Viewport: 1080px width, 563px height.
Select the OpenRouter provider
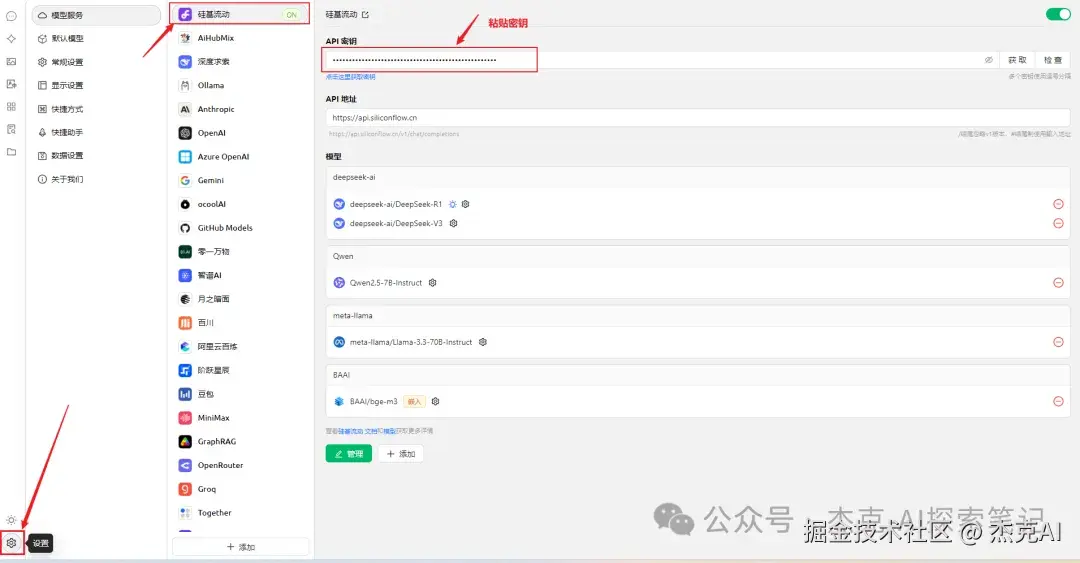tap(240, 465)
